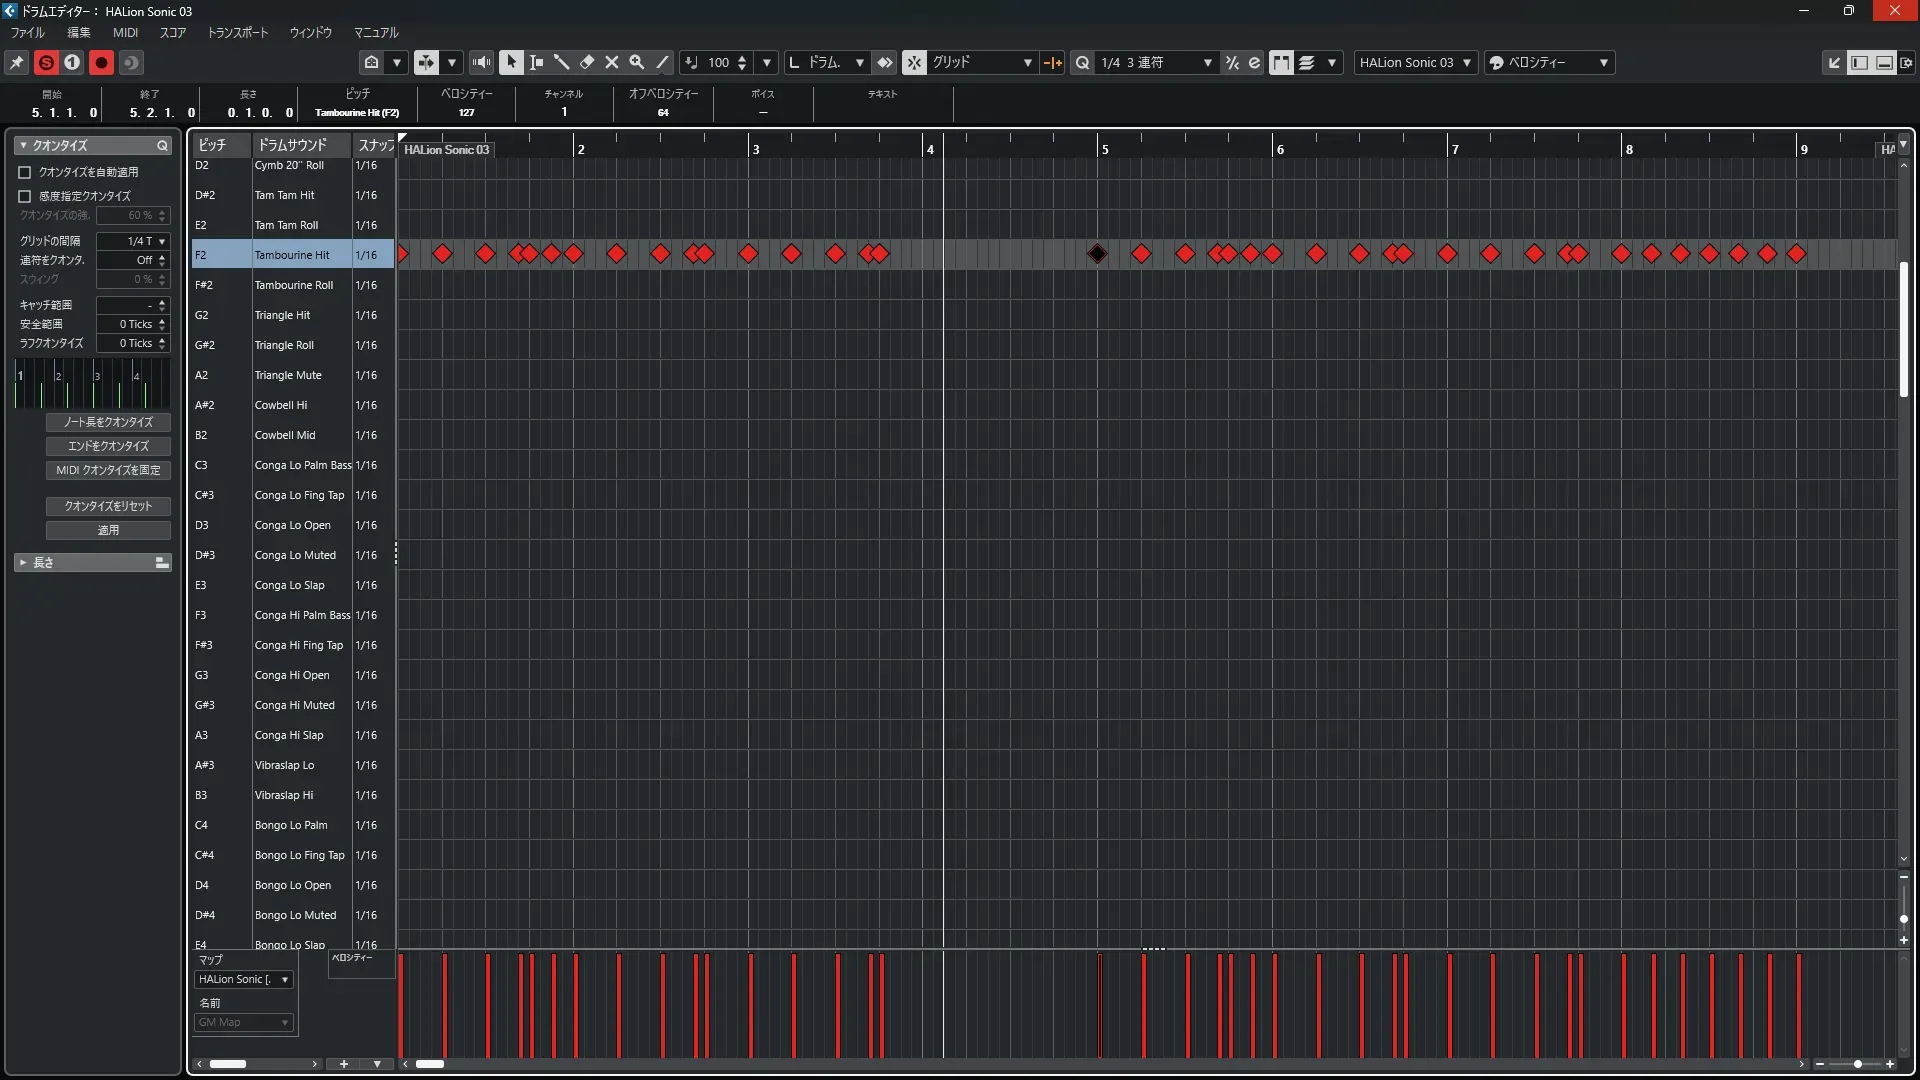1920x1080 pixels.
Task: Click the horizontal zoom slider handle
Action: (1857, 1064)
